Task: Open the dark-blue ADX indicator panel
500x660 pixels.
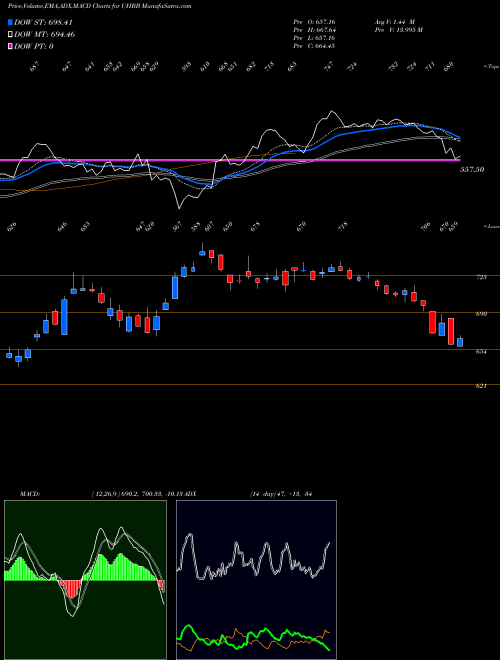Action: [x=256, y=580]
